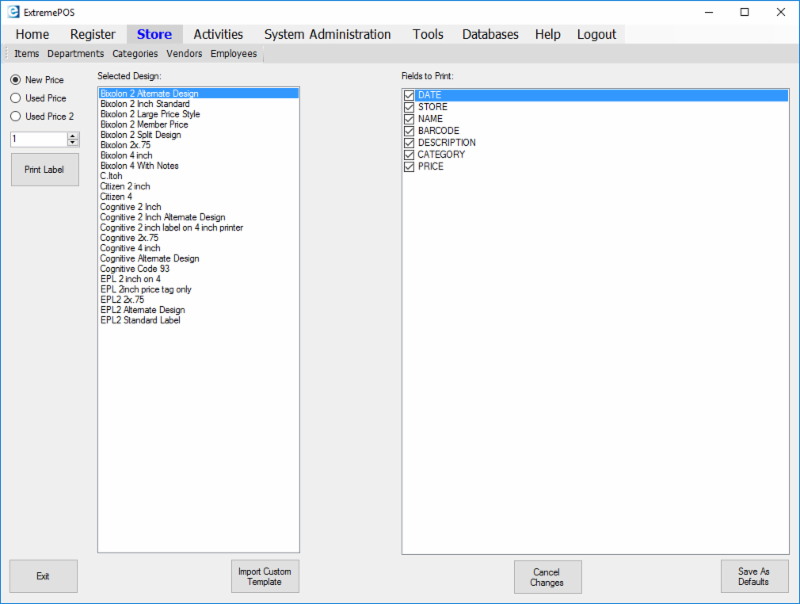Image resolution: width=800 pixels, height=604 pixels.
Task: Open the Databases menu
Action: tap(490, 34)
